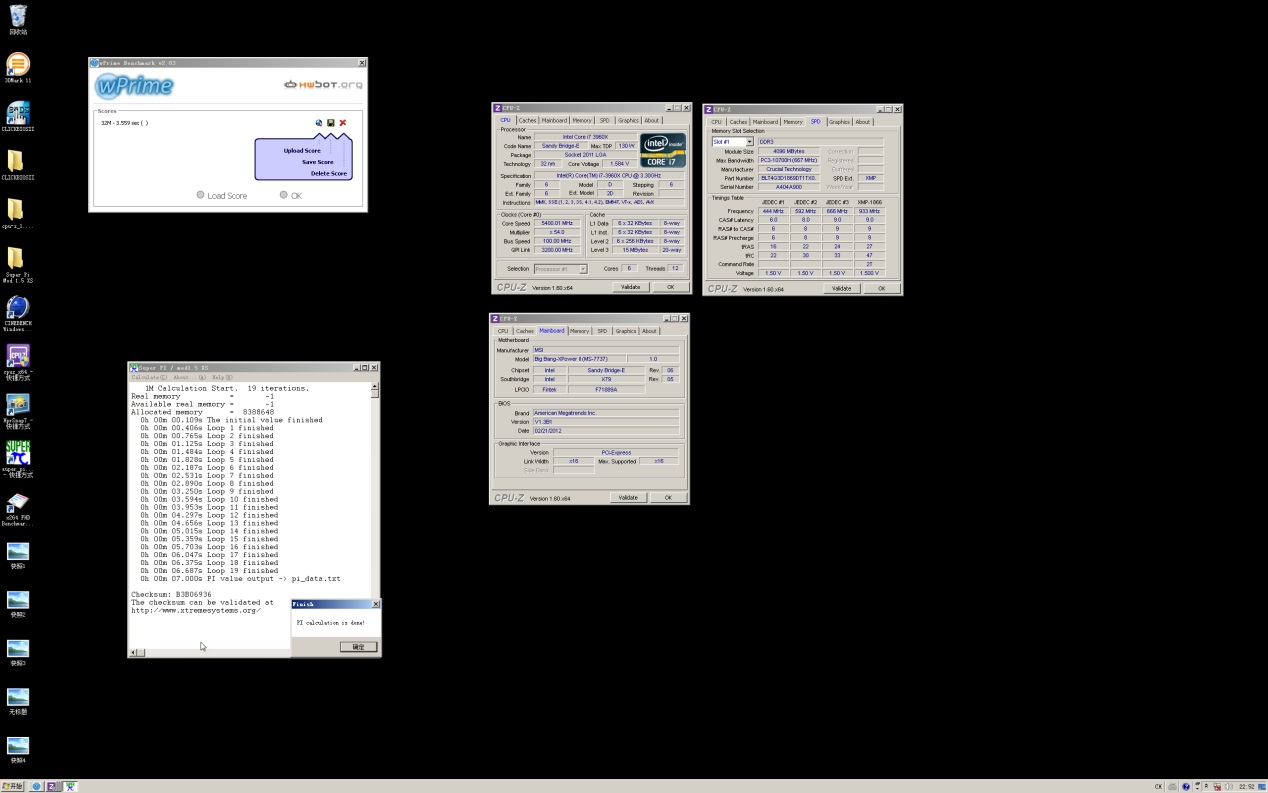
Task: Close the Finish dialog with its X
Action: pos(376,604)
